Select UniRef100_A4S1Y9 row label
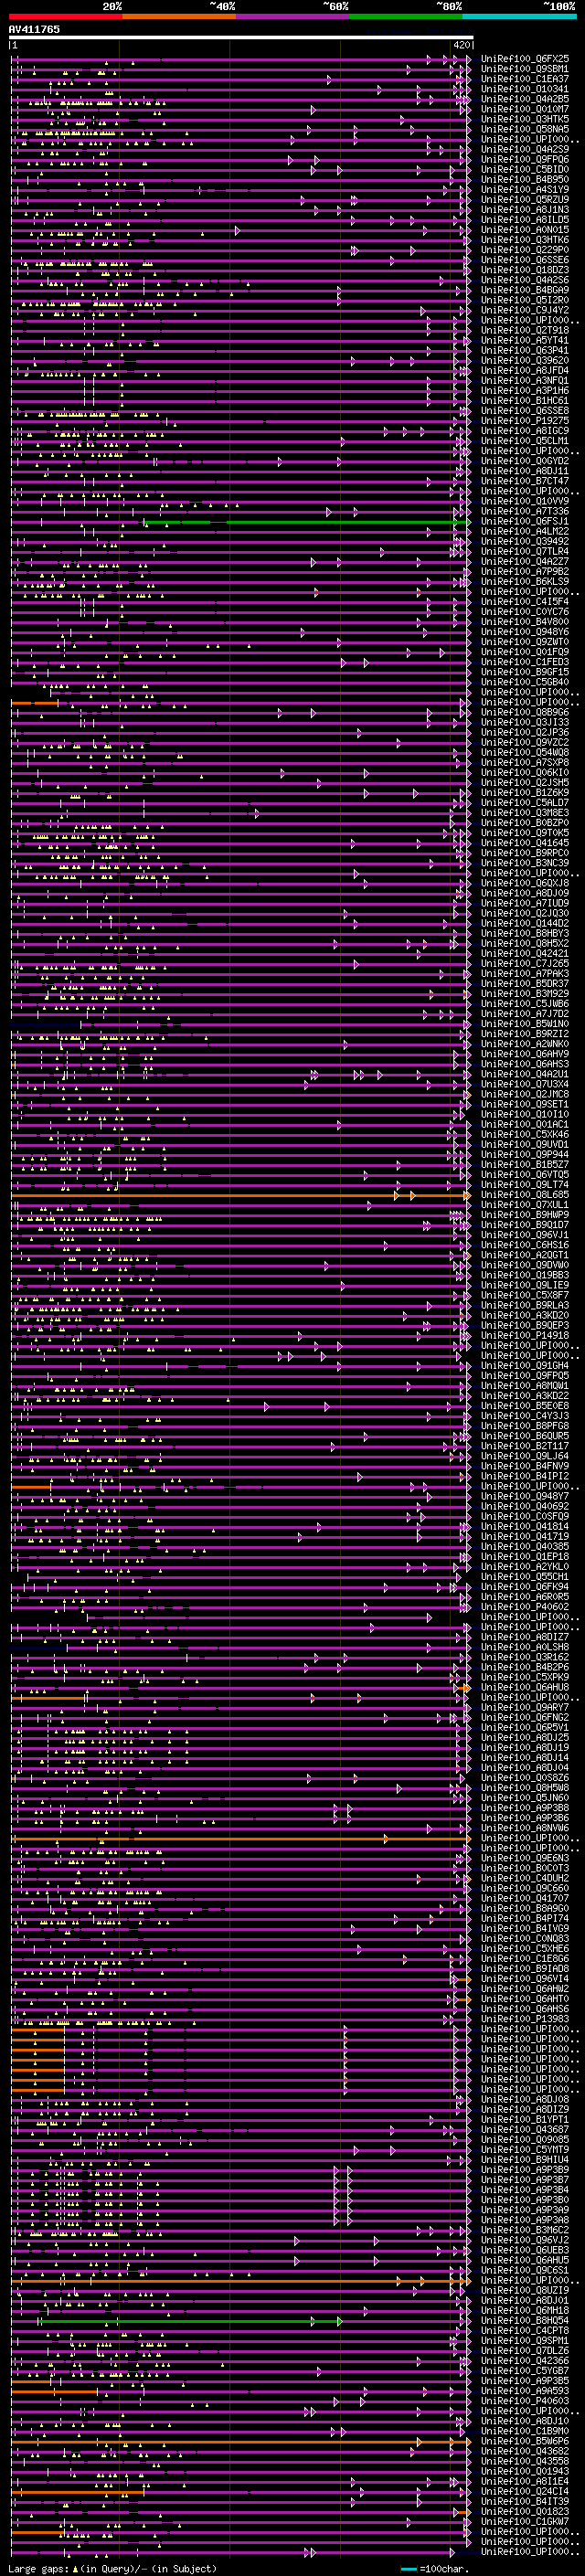The image size is (585, 2576). coord(525,189)
